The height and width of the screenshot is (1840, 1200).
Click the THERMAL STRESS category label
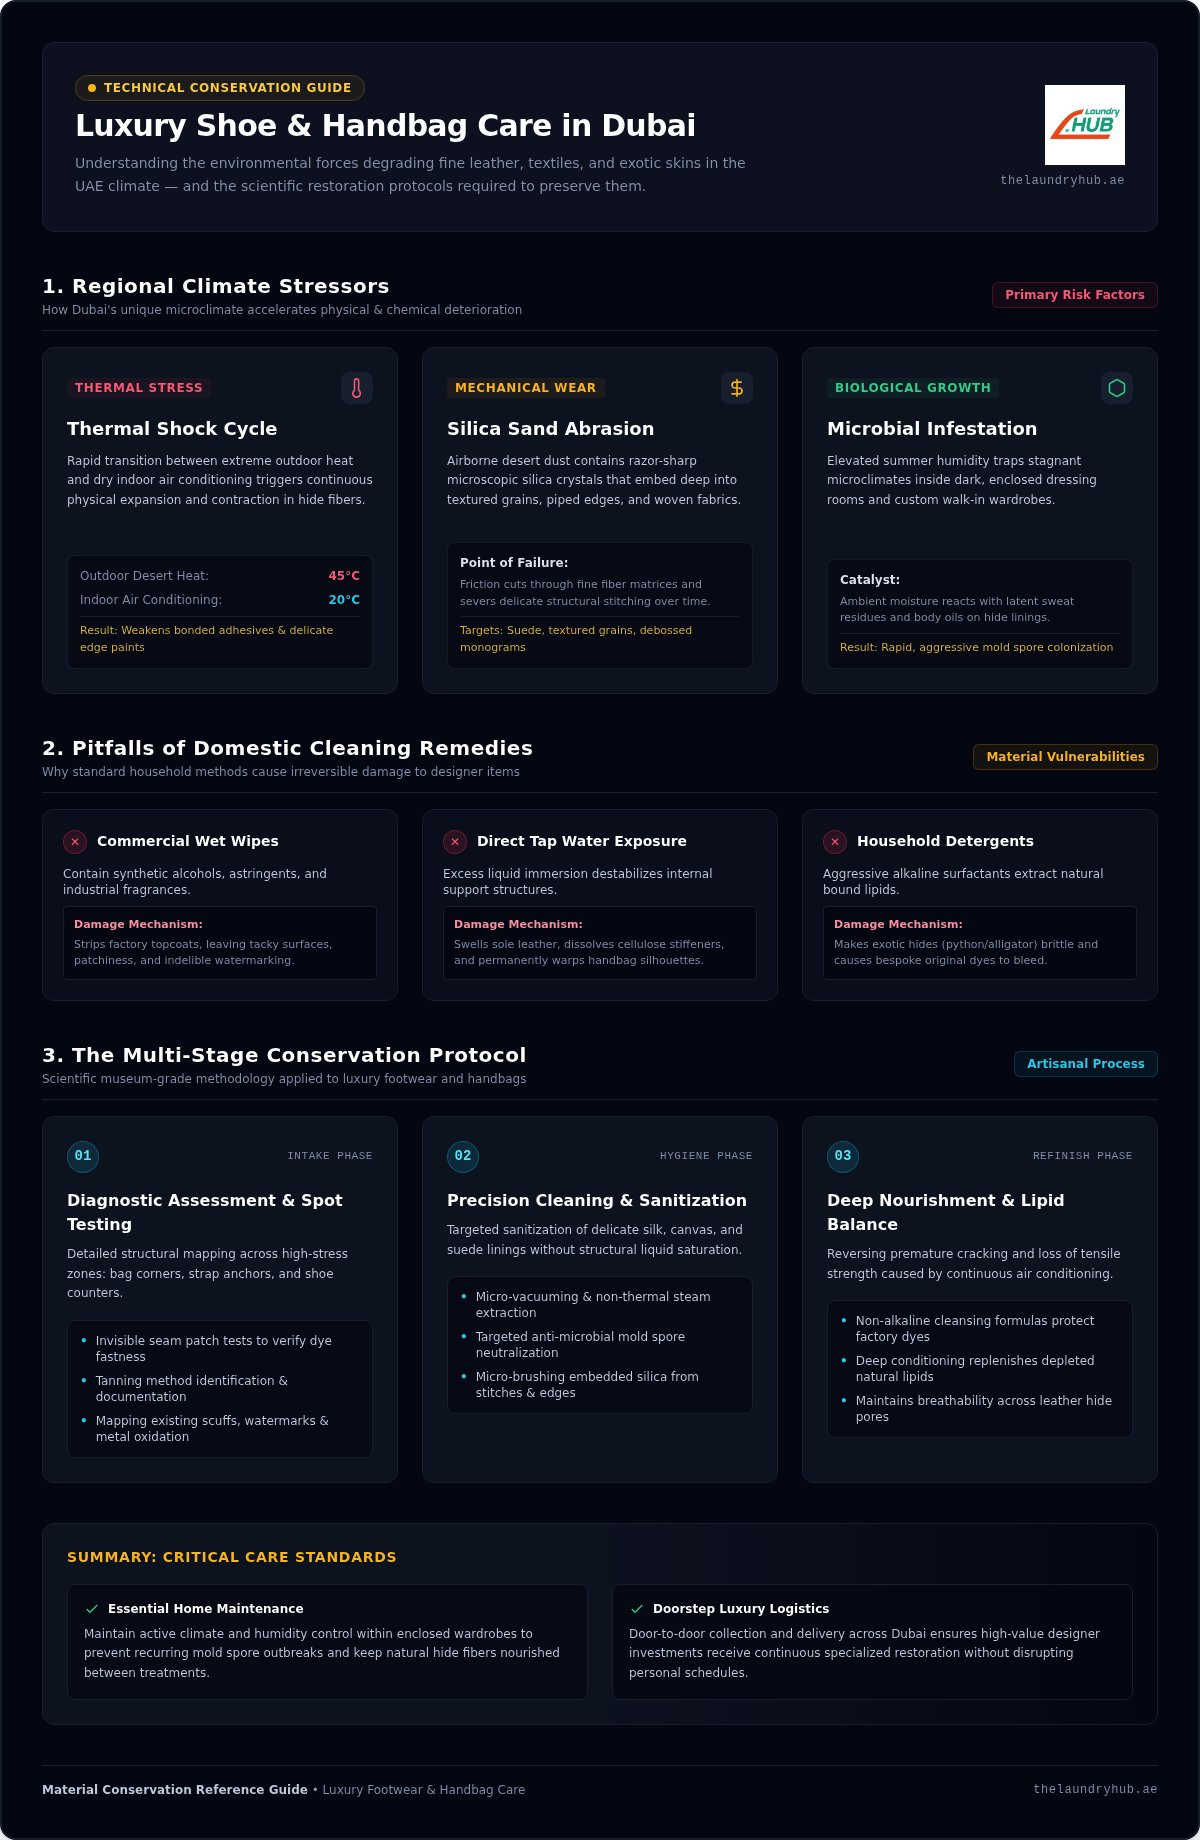(x=139, y=388)
